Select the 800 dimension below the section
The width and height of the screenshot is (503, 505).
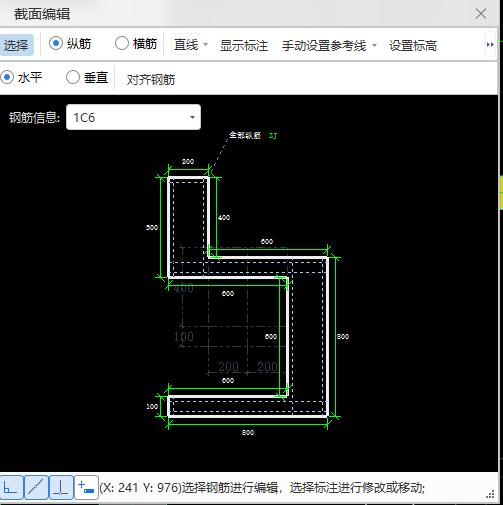[248, 433]
